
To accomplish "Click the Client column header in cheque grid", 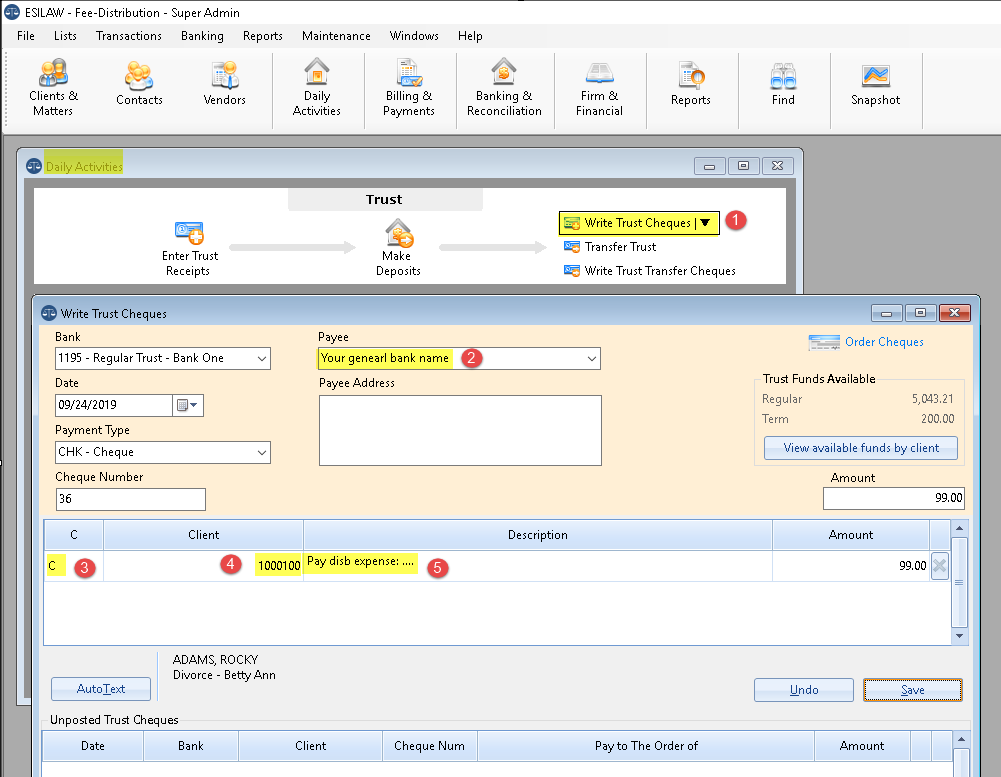I will [x=203, y=535].
